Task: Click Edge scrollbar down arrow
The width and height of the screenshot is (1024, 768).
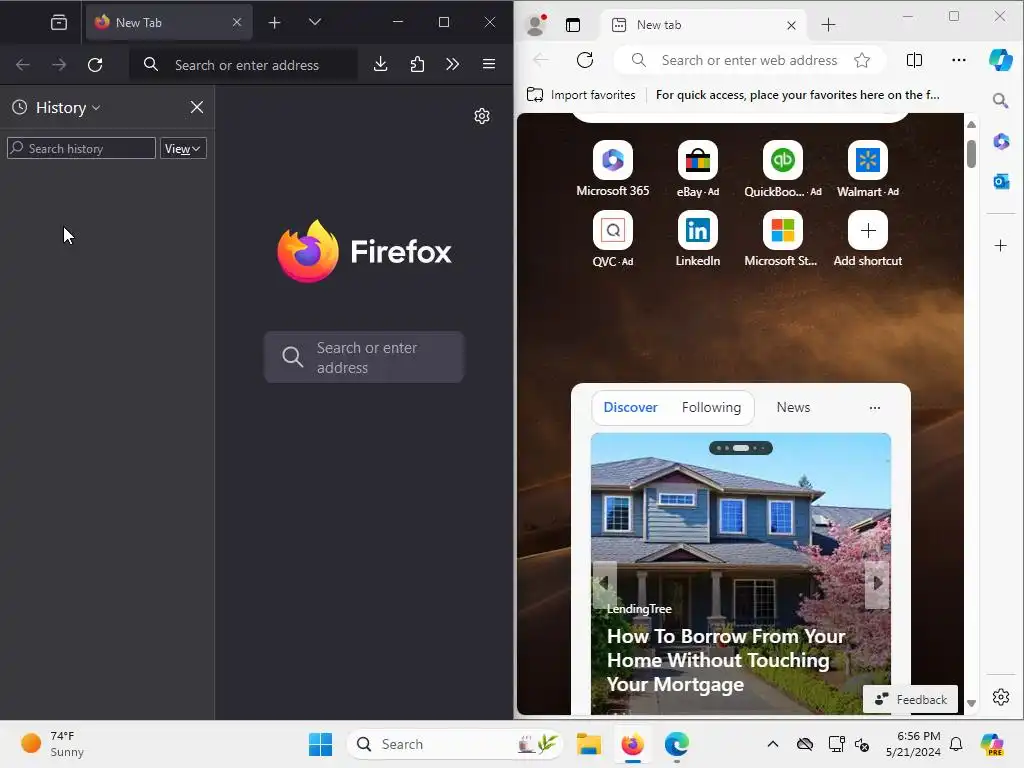Action: [971, 704]
